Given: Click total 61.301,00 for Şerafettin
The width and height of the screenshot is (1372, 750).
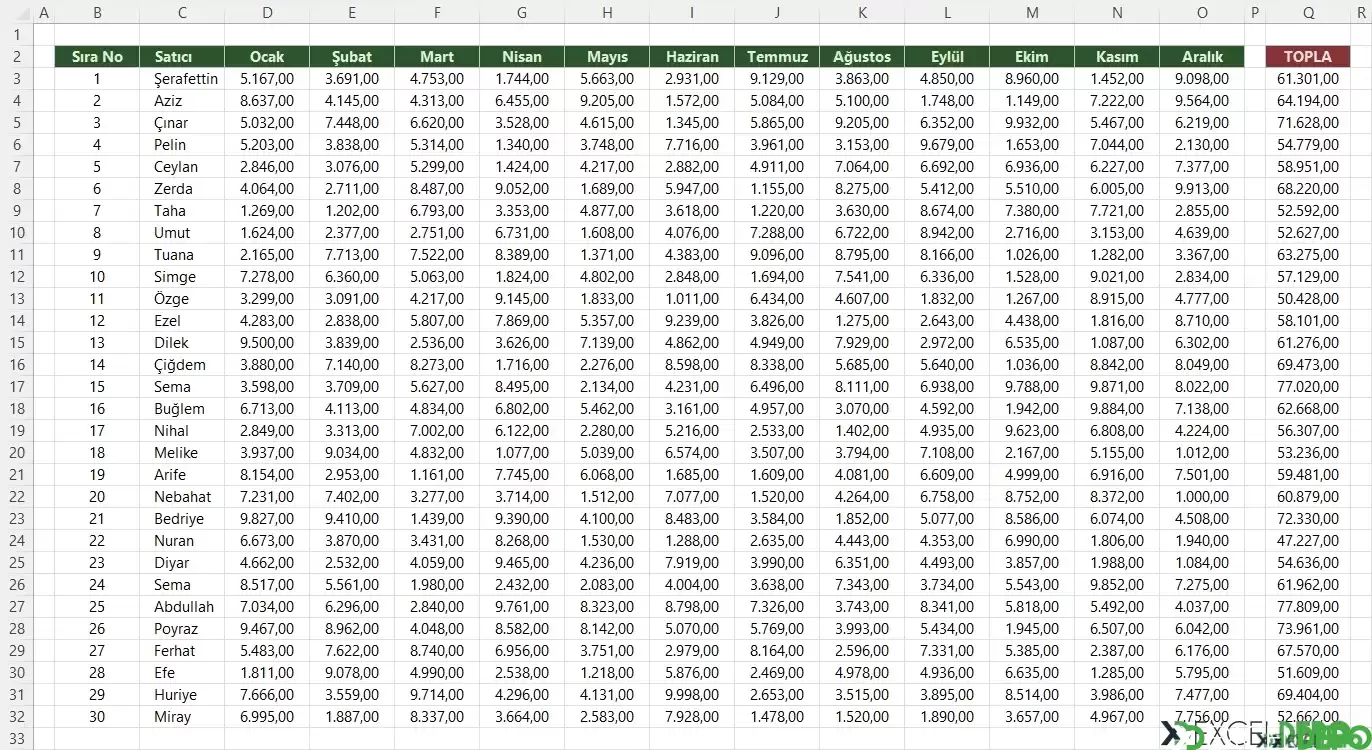Looking at the screenshot, I should (1308, 79).
